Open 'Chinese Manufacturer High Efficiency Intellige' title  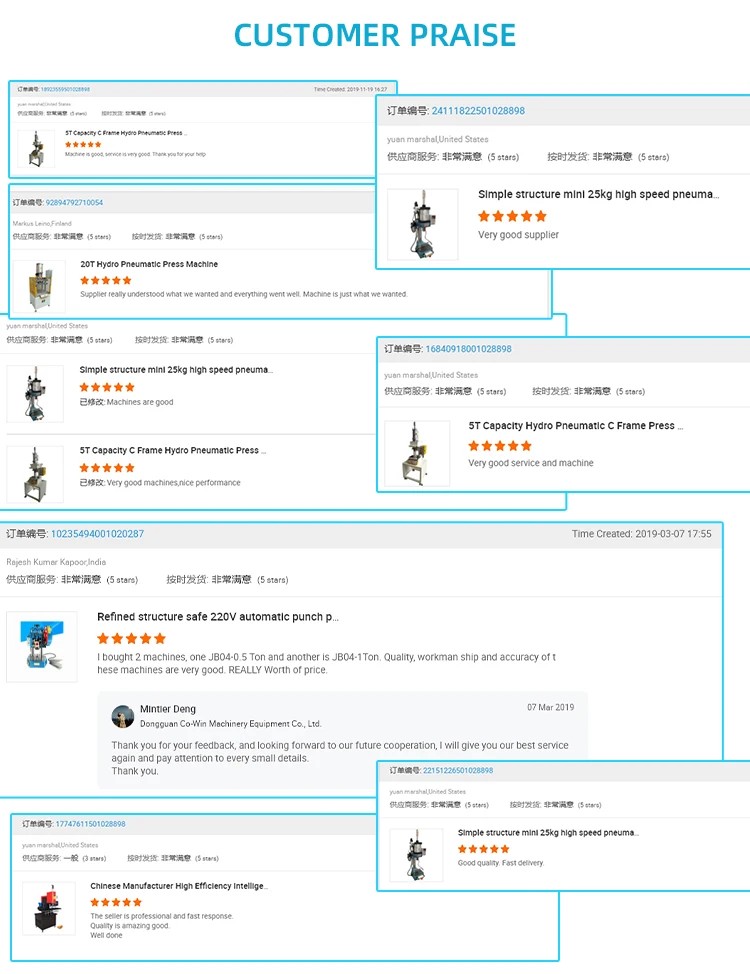point(179,886)
